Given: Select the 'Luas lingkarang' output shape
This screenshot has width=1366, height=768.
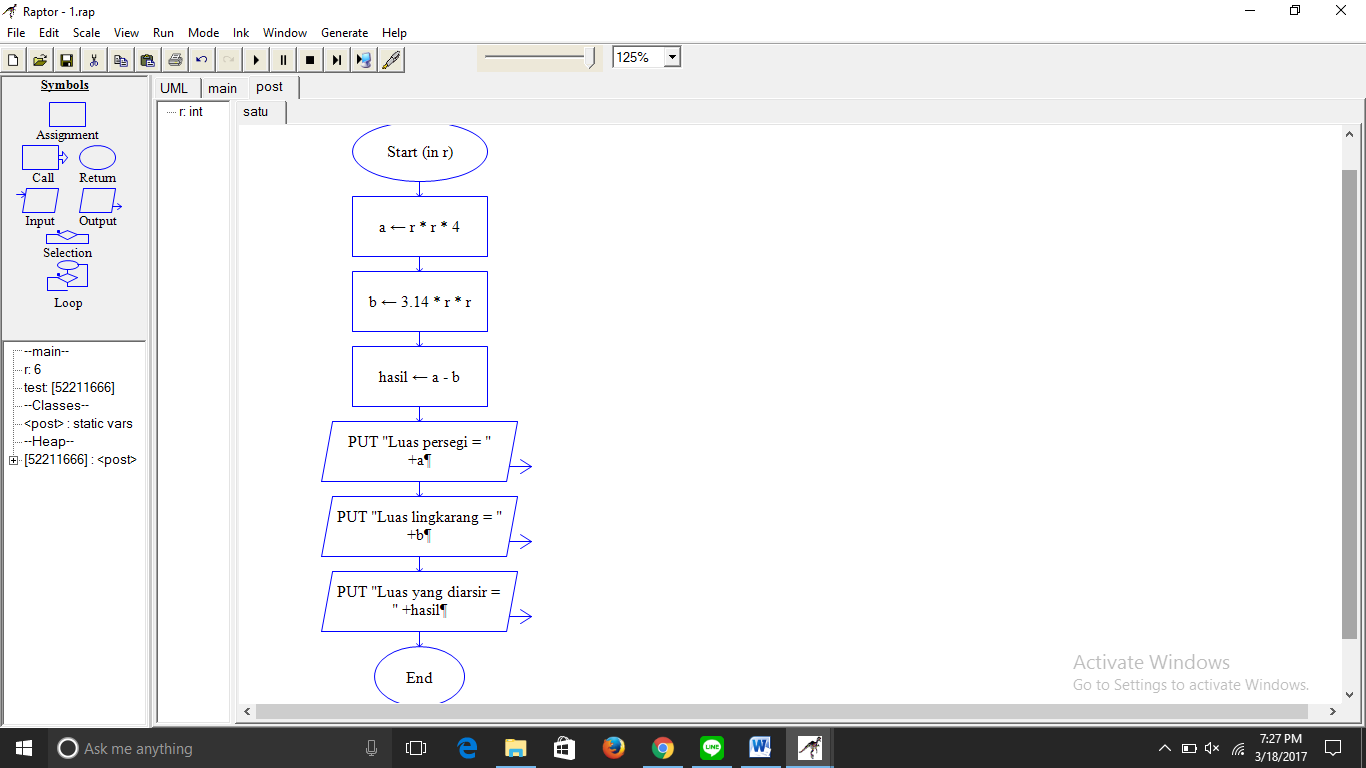Looking at the screenshot, I should (x=420, y=526).
